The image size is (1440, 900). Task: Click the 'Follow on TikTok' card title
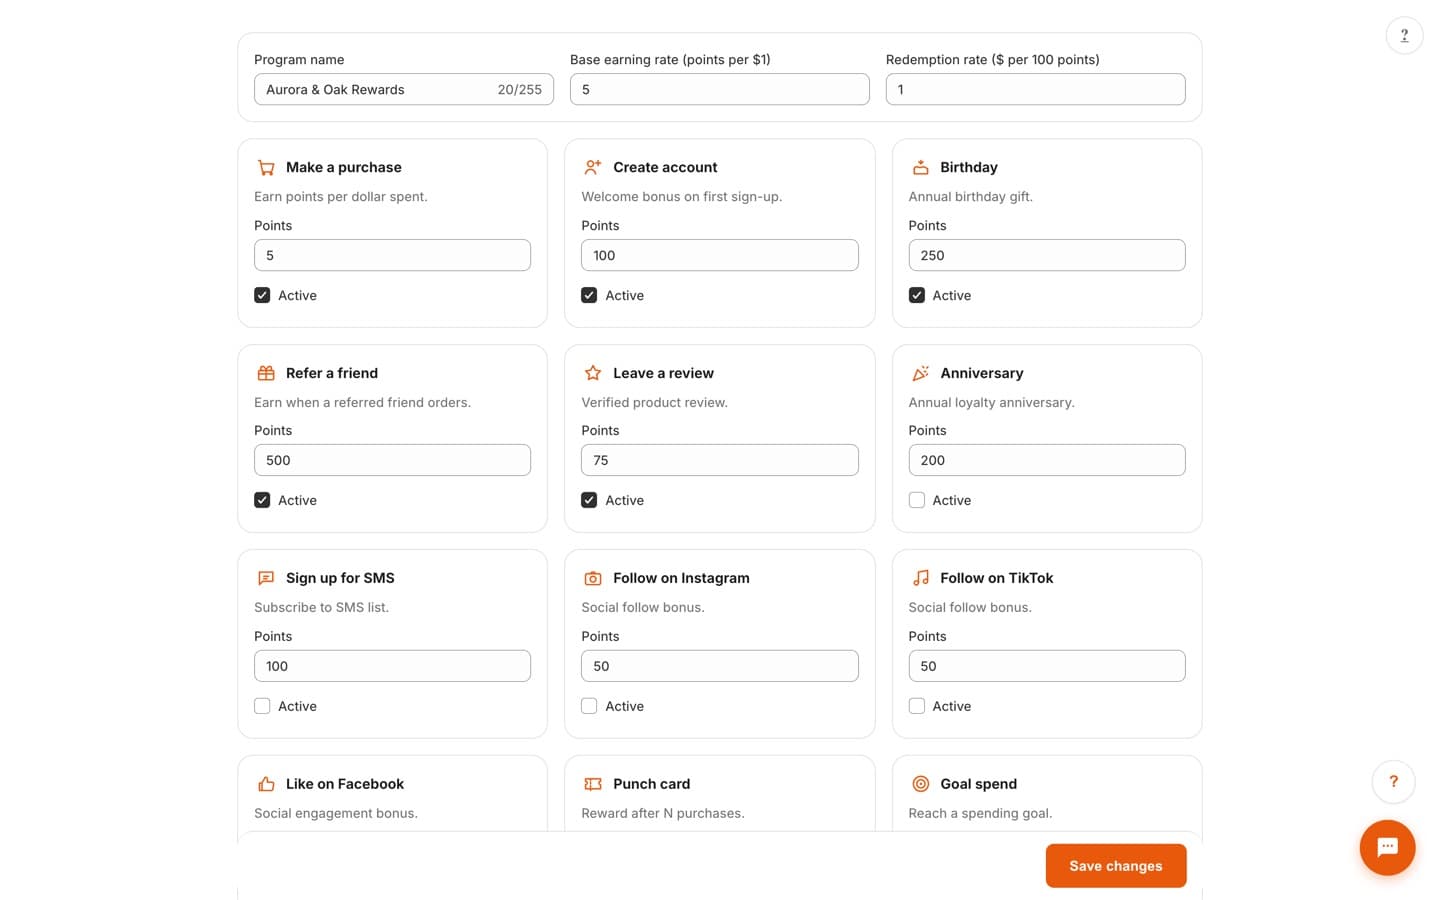coord(997,578)
